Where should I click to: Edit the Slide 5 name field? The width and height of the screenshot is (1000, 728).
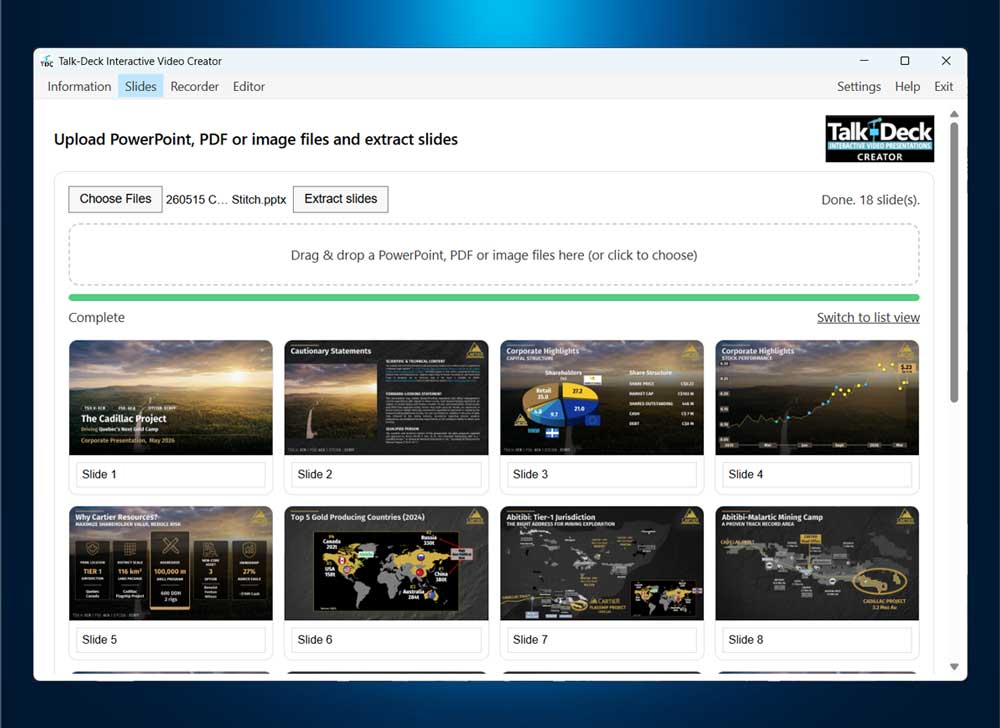(x=171, y=639)
